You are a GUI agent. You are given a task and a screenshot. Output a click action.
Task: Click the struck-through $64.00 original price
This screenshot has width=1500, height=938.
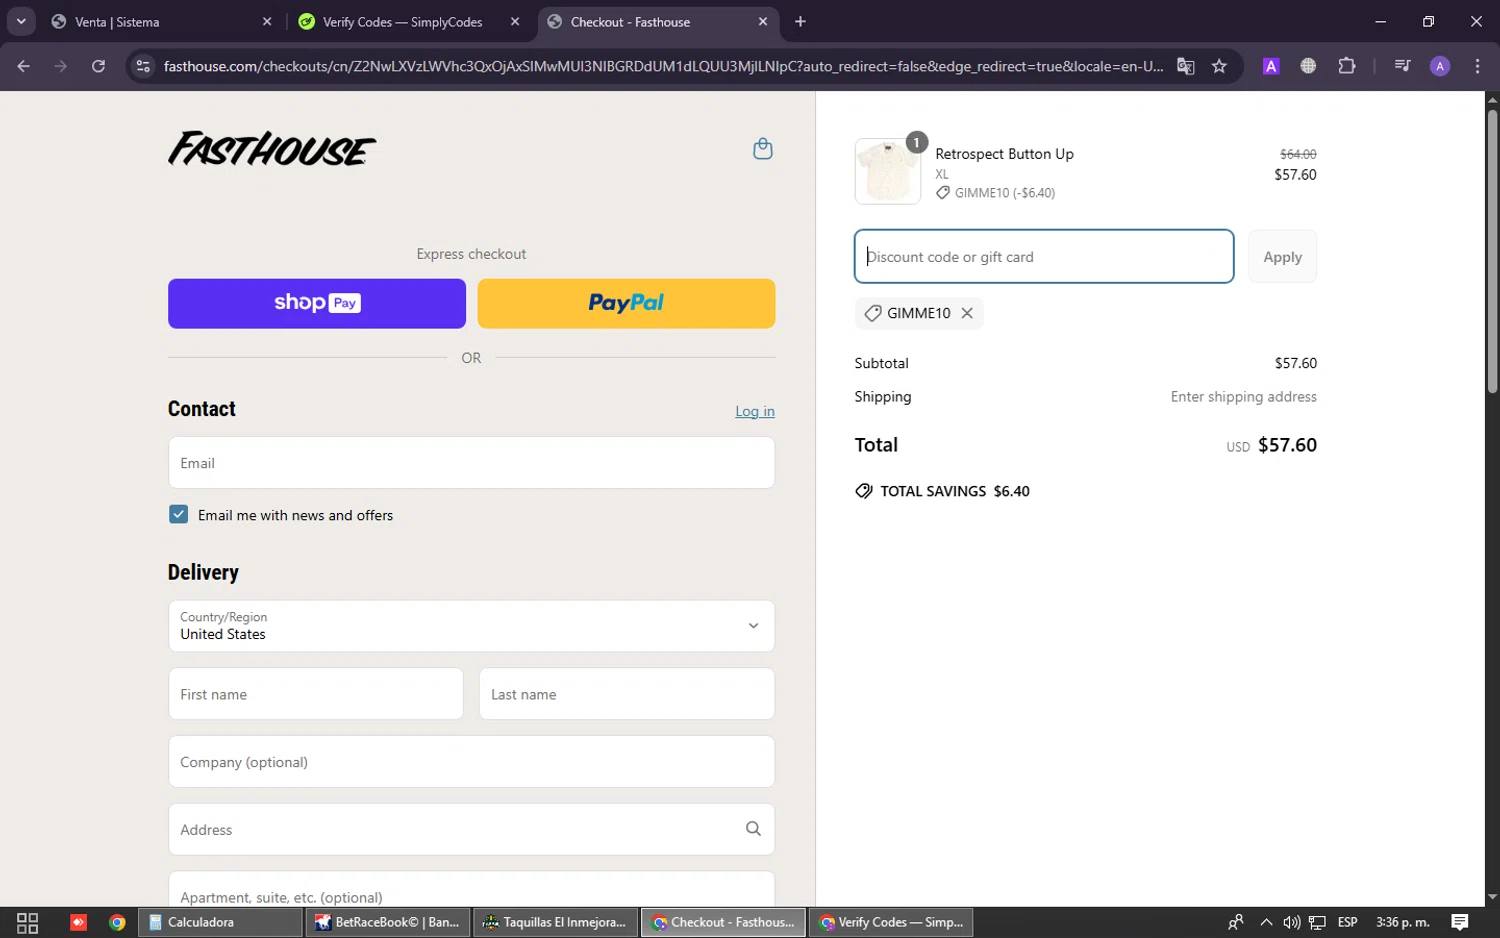pyautogui.click(x=1298, y=154)
